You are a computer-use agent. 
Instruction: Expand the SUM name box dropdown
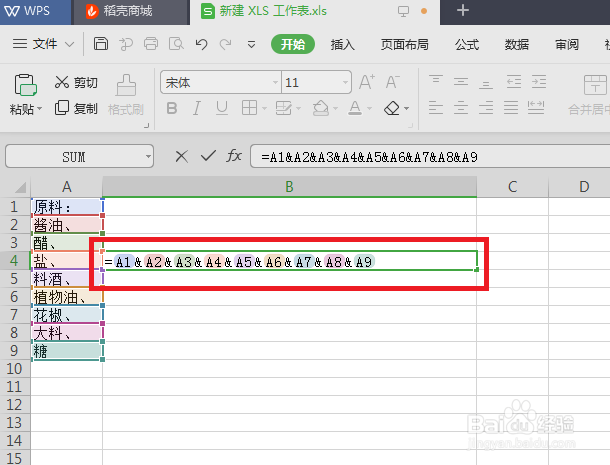point(148,157)
